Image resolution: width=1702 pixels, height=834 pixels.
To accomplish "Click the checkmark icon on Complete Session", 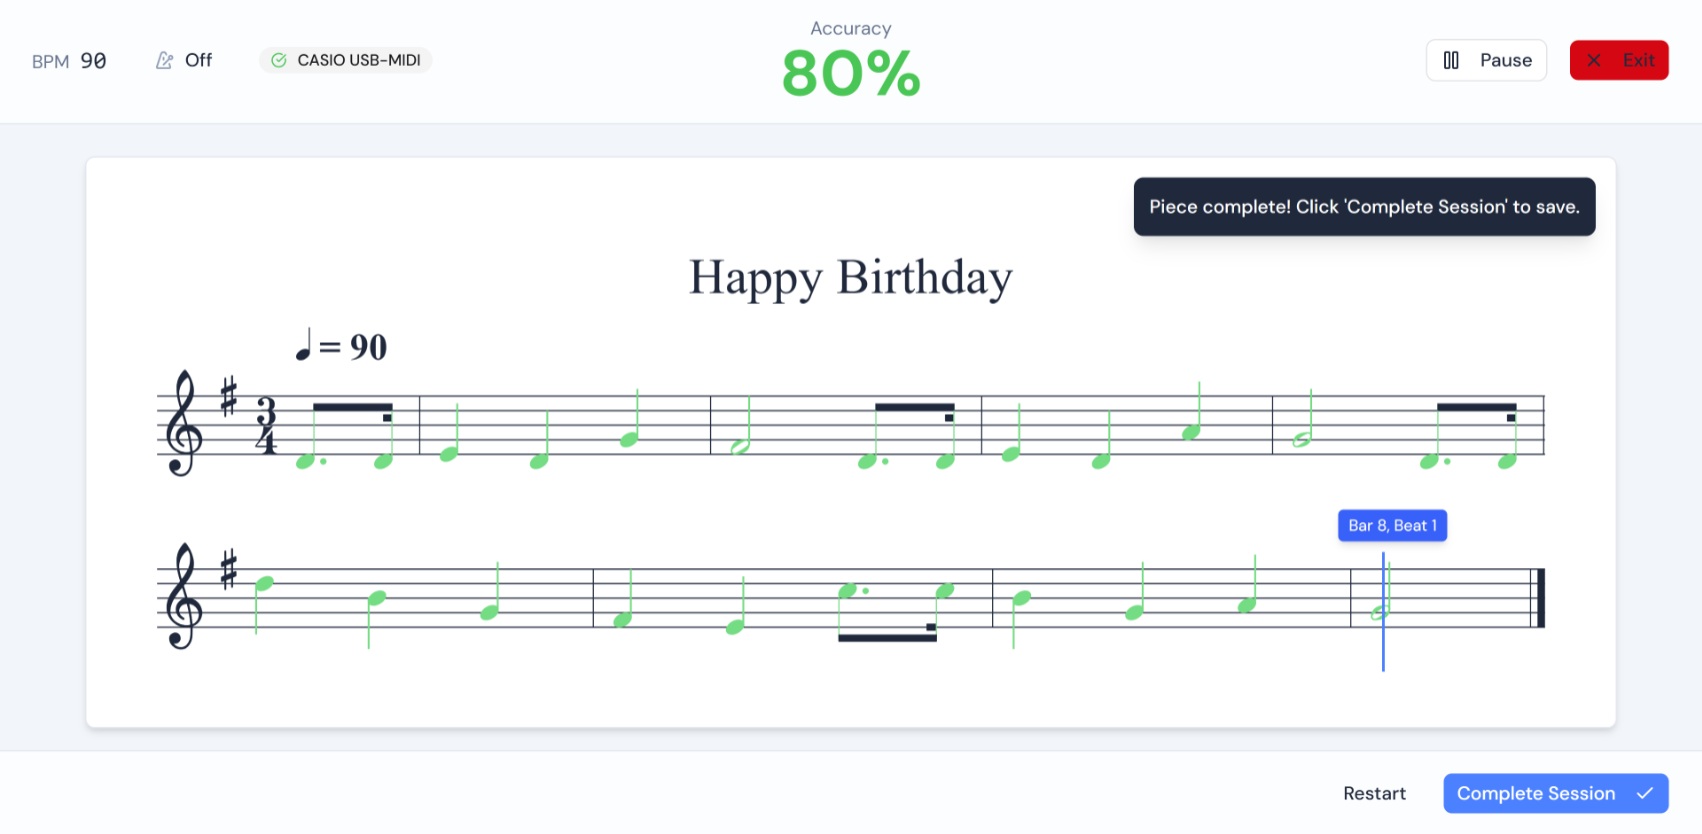I will pos(1645,793).
